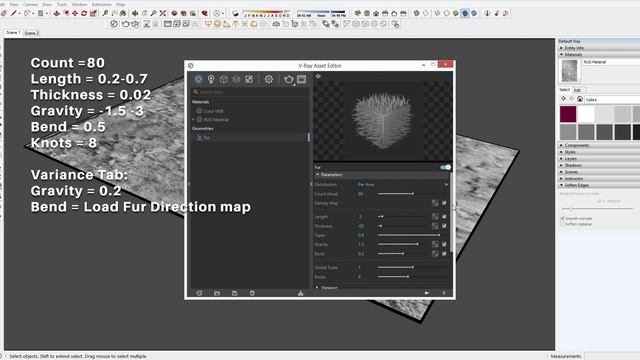Pick the dark maroon color swatch

point(568,114)
